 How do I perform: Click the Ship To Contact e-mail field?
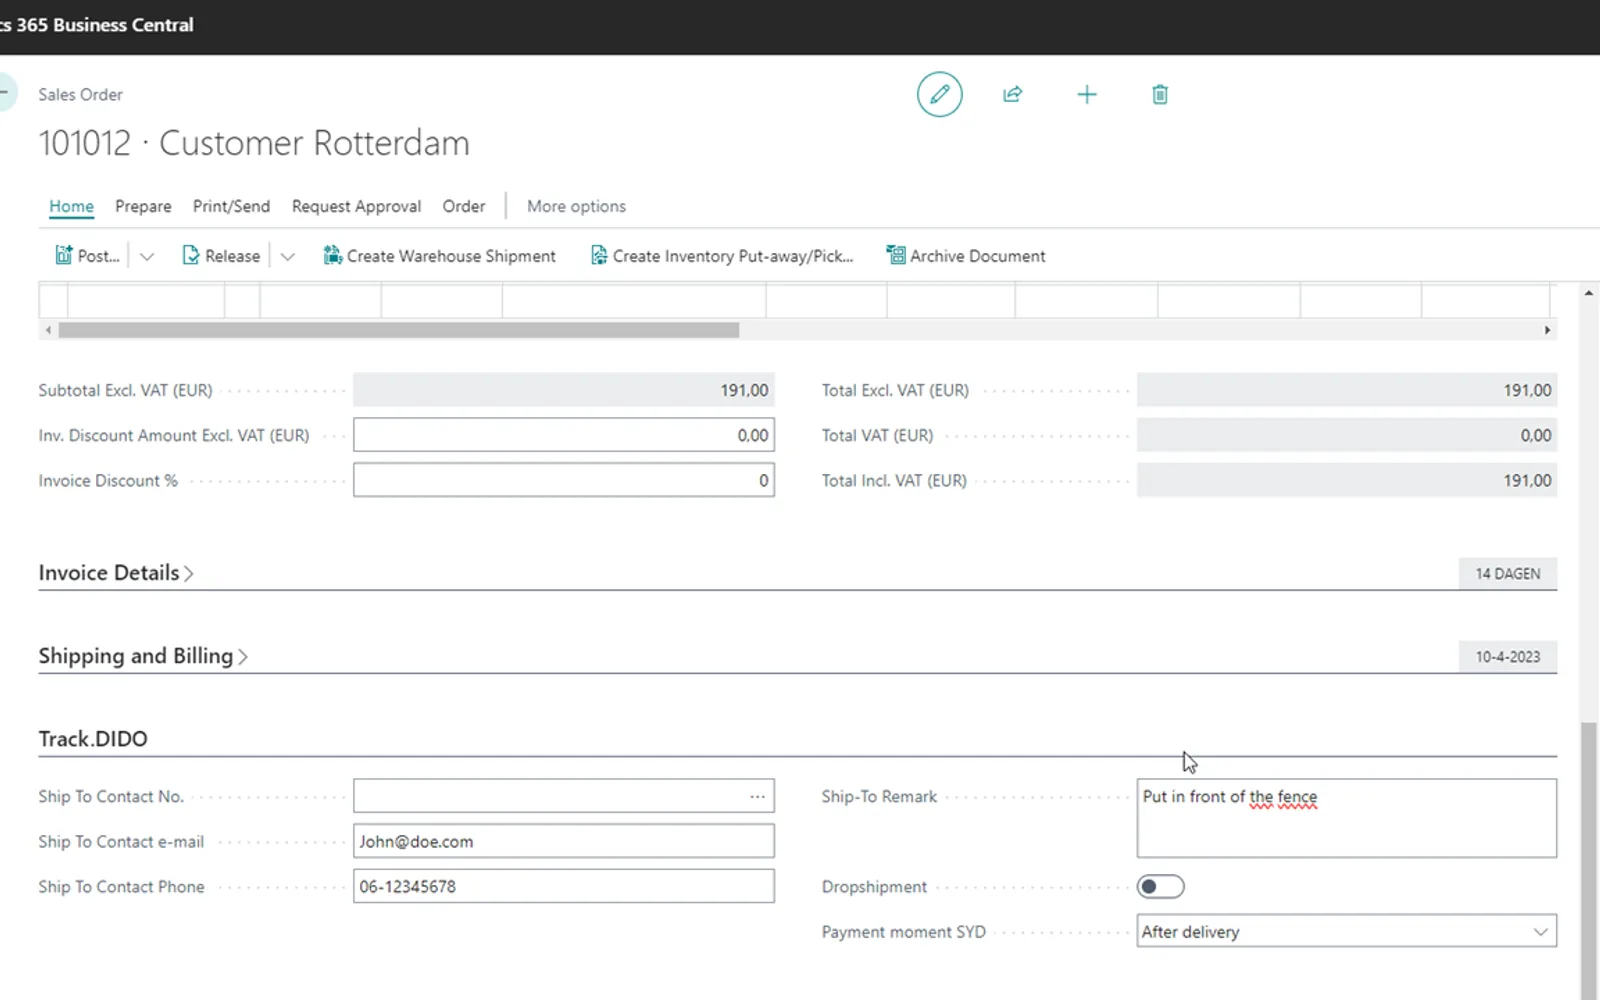pyautogui.click(x=563, y=841)
